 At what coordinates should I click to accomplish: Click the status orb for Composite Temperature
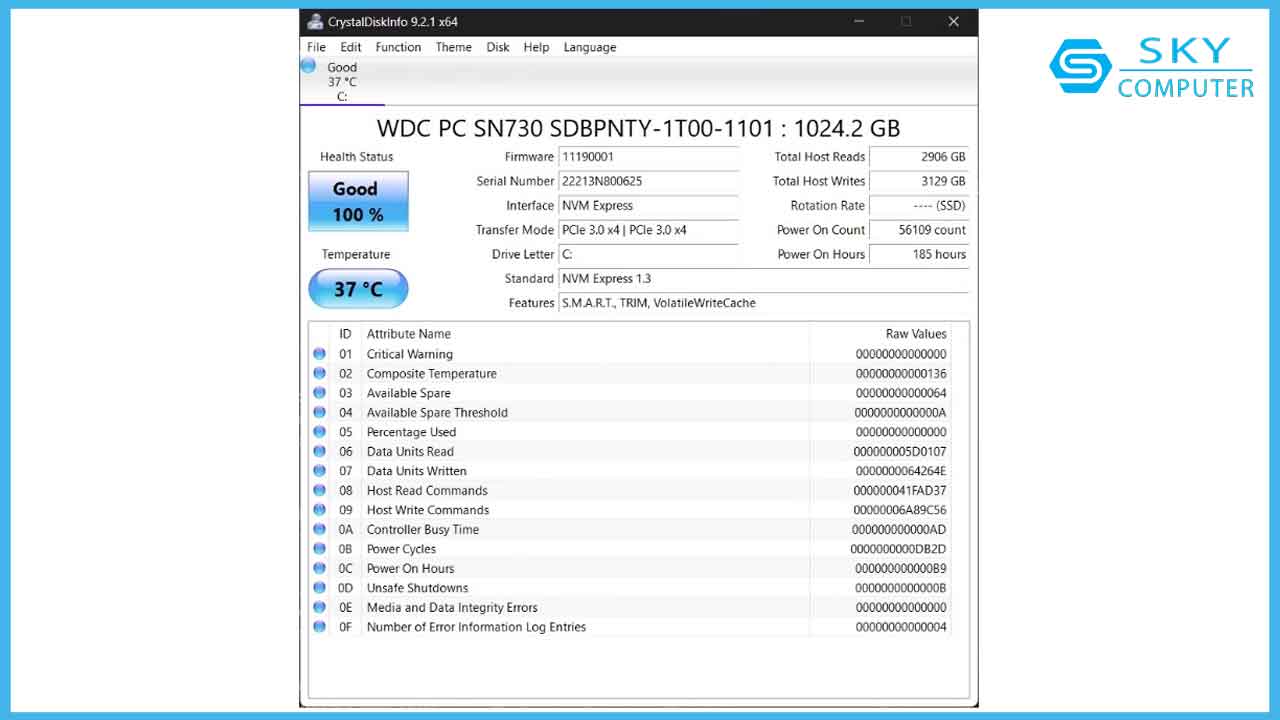319,373
